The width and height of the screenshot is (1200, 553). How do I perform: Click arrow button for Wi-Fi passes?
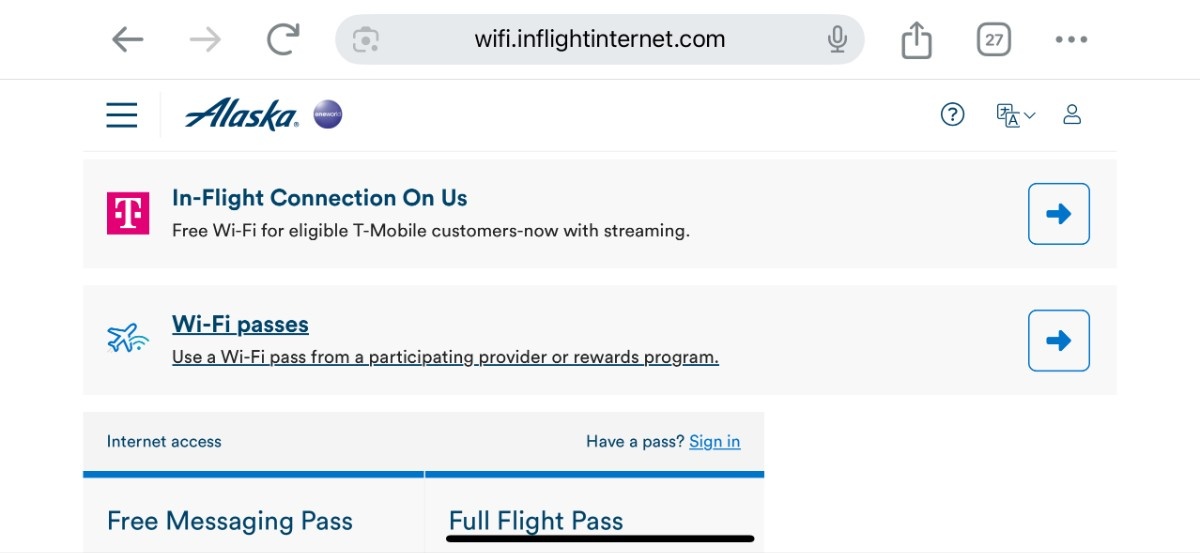click(1059, 341)
